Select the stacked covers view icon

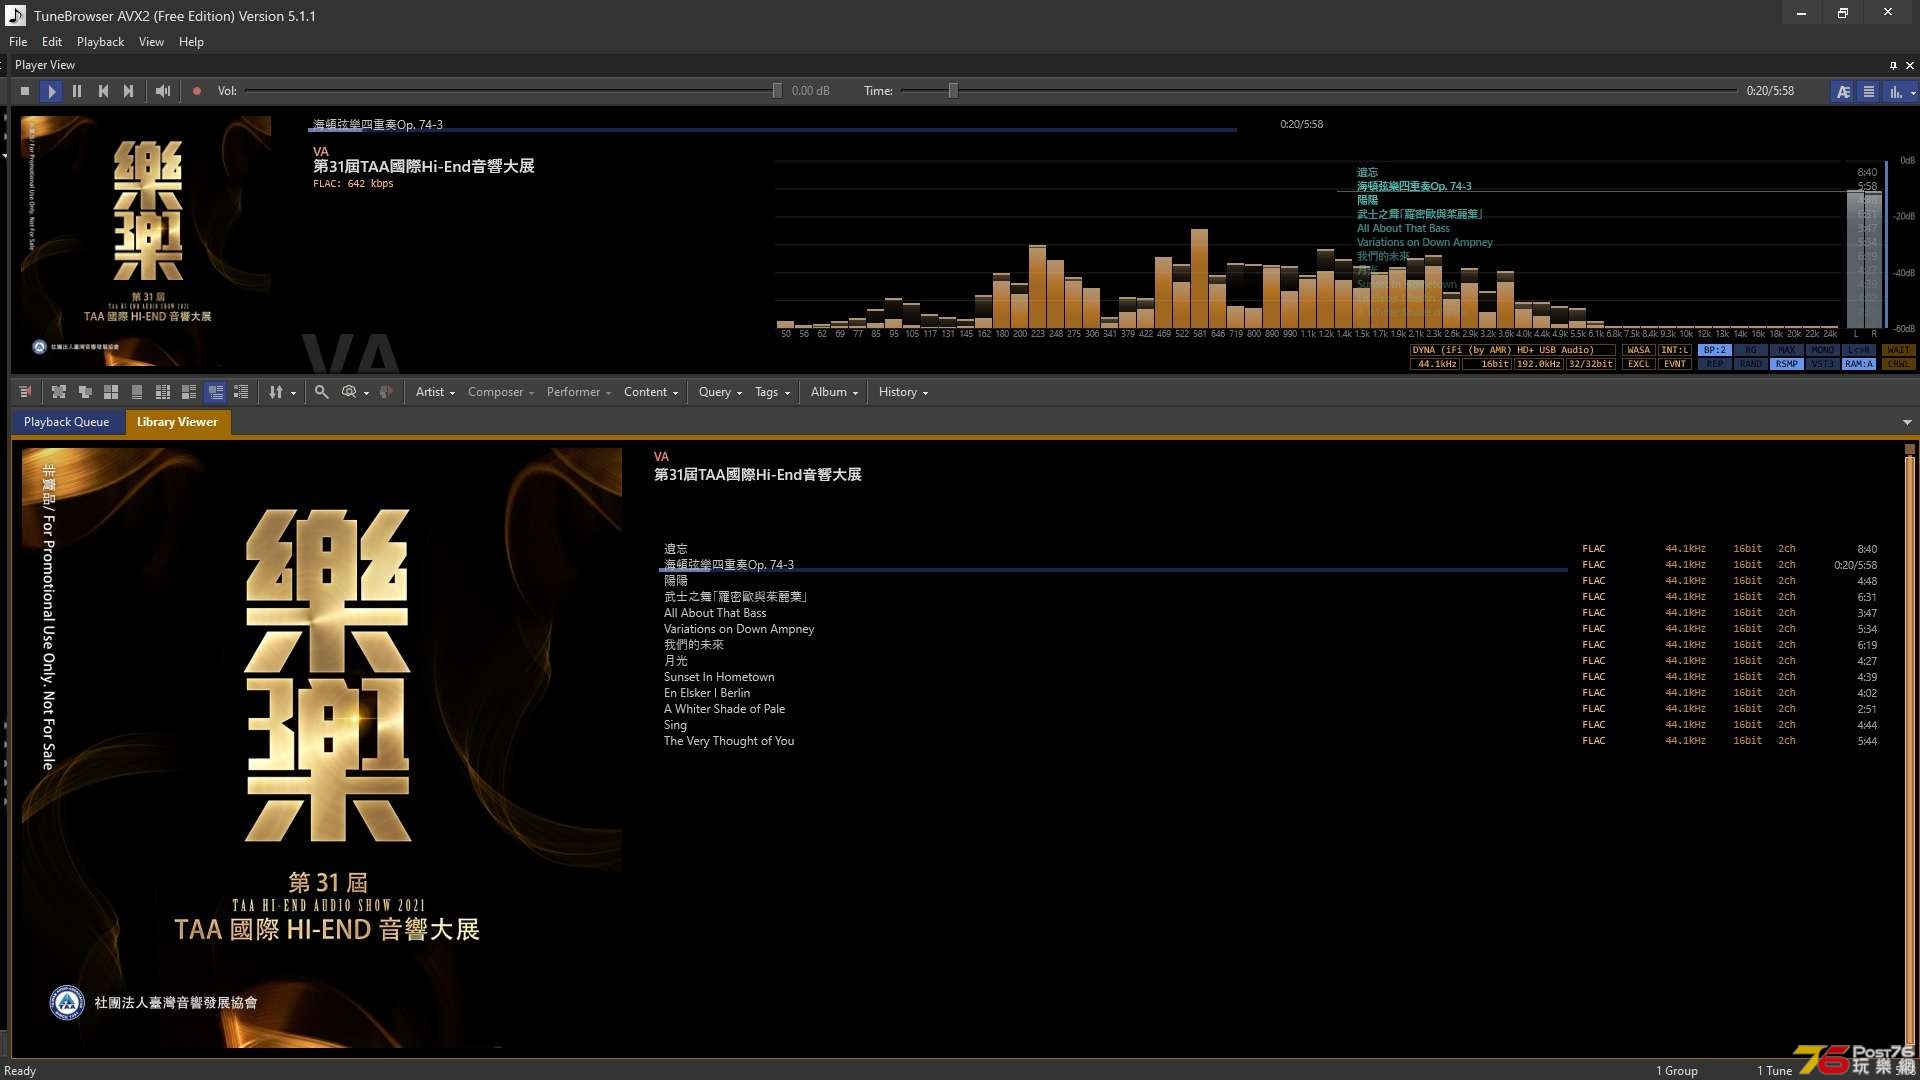(85, 392)
